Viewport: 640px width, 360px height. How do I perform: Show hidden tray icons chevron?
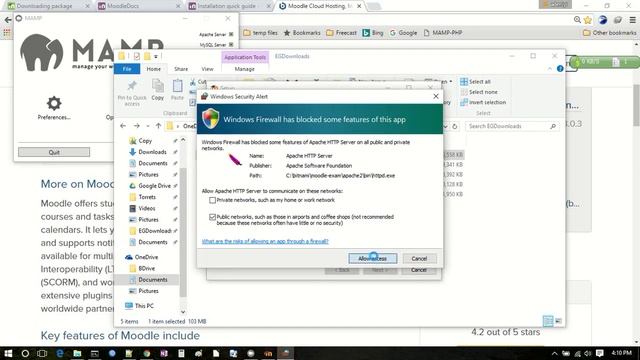point(554,353)
